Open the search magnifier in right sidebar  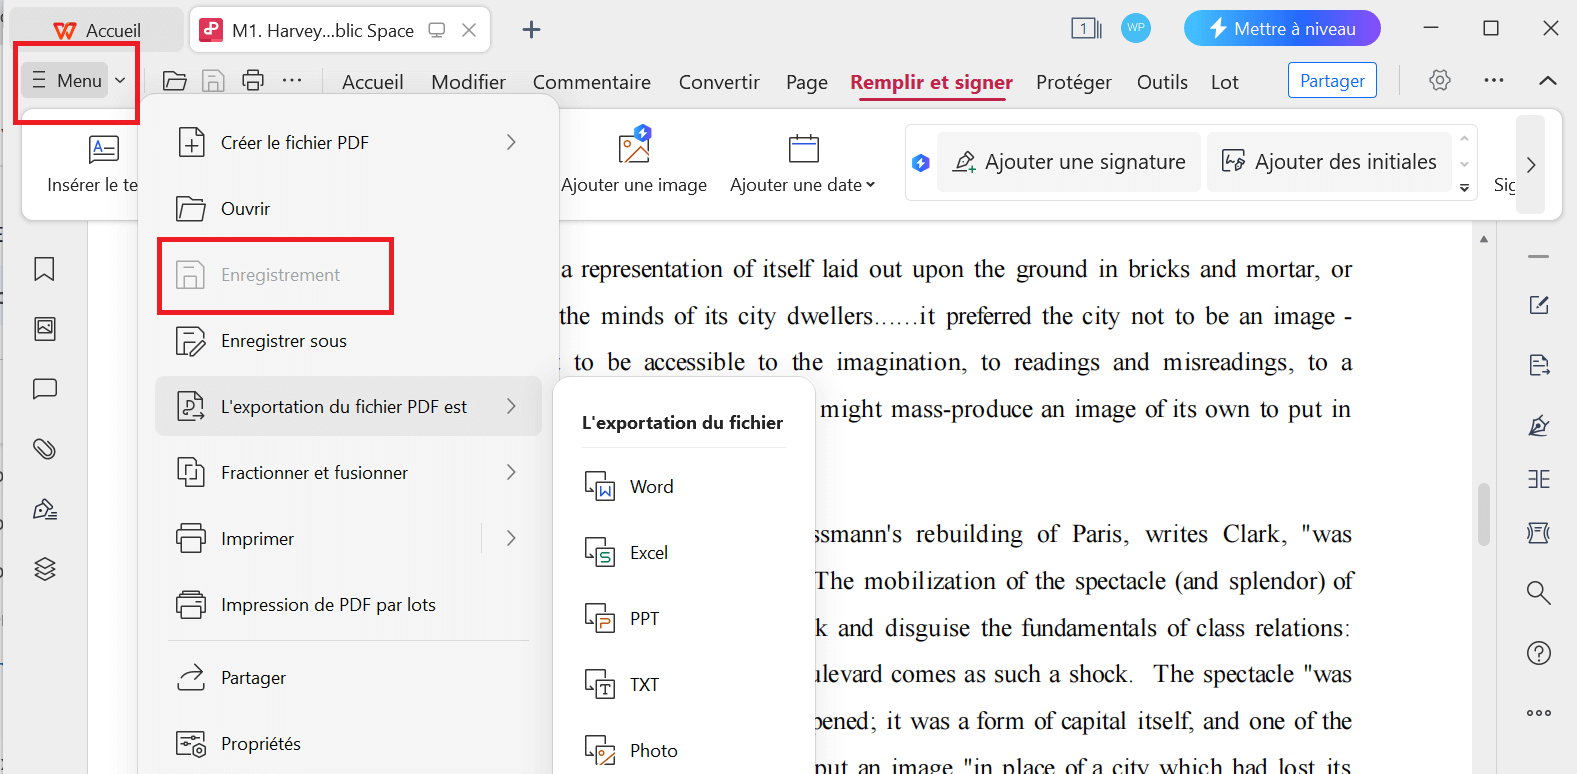tap(1539, 593)
